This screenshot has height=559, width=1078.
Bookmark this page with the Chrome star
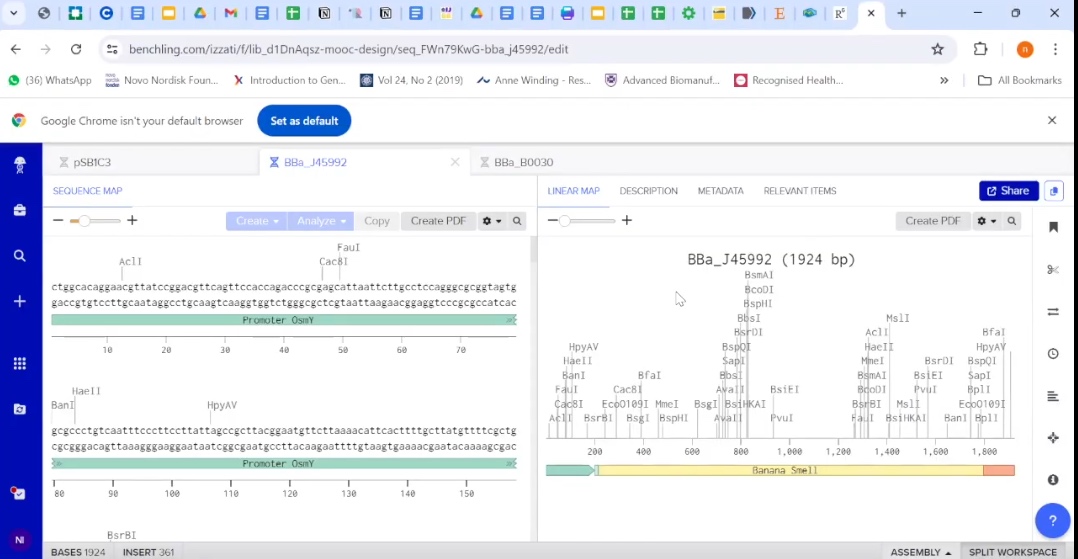click(x=937, y=49)
